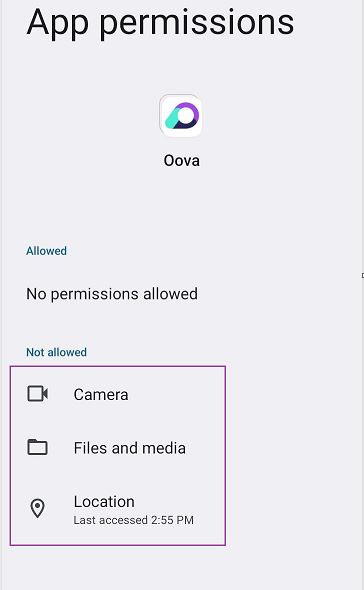Tap the purple ring in Oova logo

click(186, 115)
